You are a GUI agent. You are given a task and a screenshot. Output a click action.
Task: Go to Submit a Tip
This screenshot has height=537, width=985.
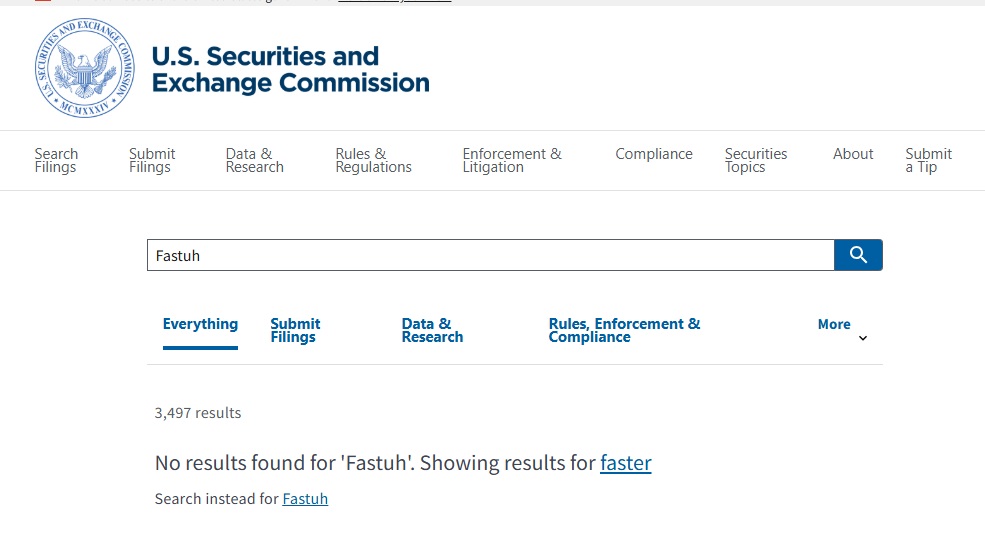[928, 161]
